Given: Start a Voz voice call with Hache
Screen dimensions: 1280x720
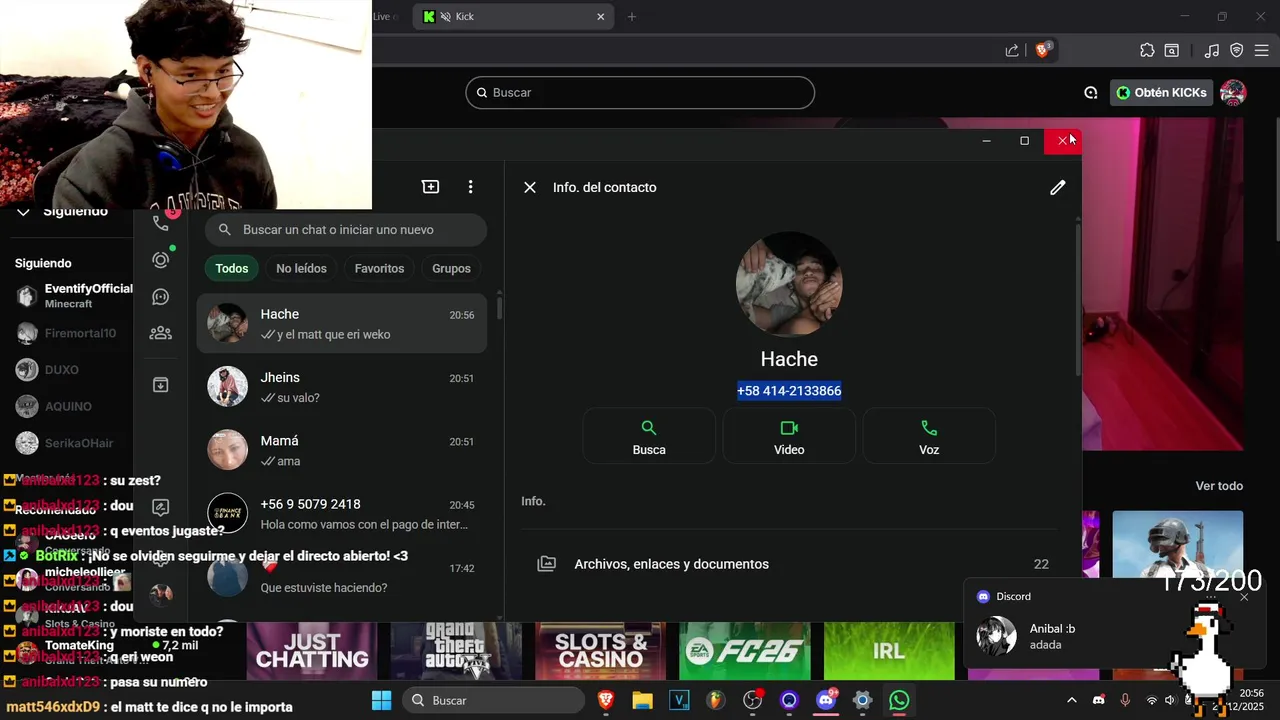Looking at the screenshot, I should click(929, 435).
